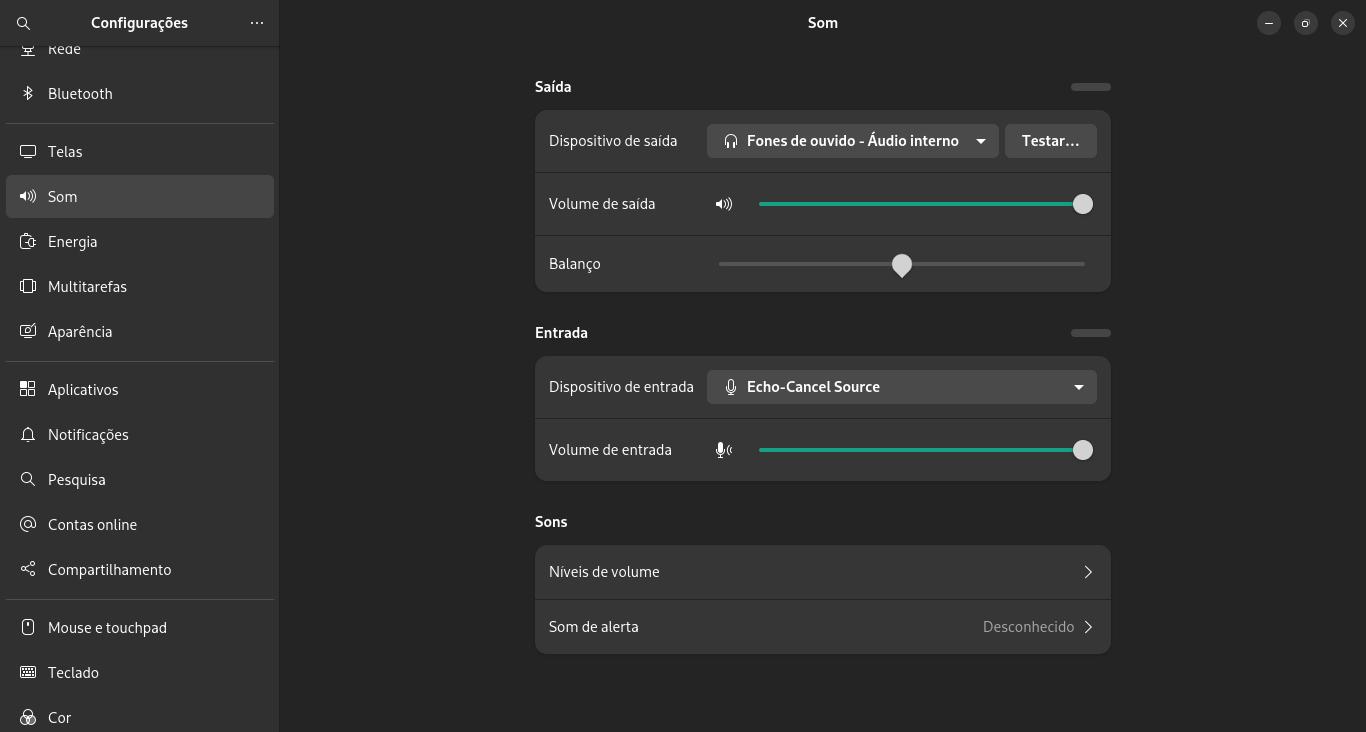Screen dimensions: 1366x732
Task: Expand Dispositivo de saída dropdown arrow
Action: (981, 141)
